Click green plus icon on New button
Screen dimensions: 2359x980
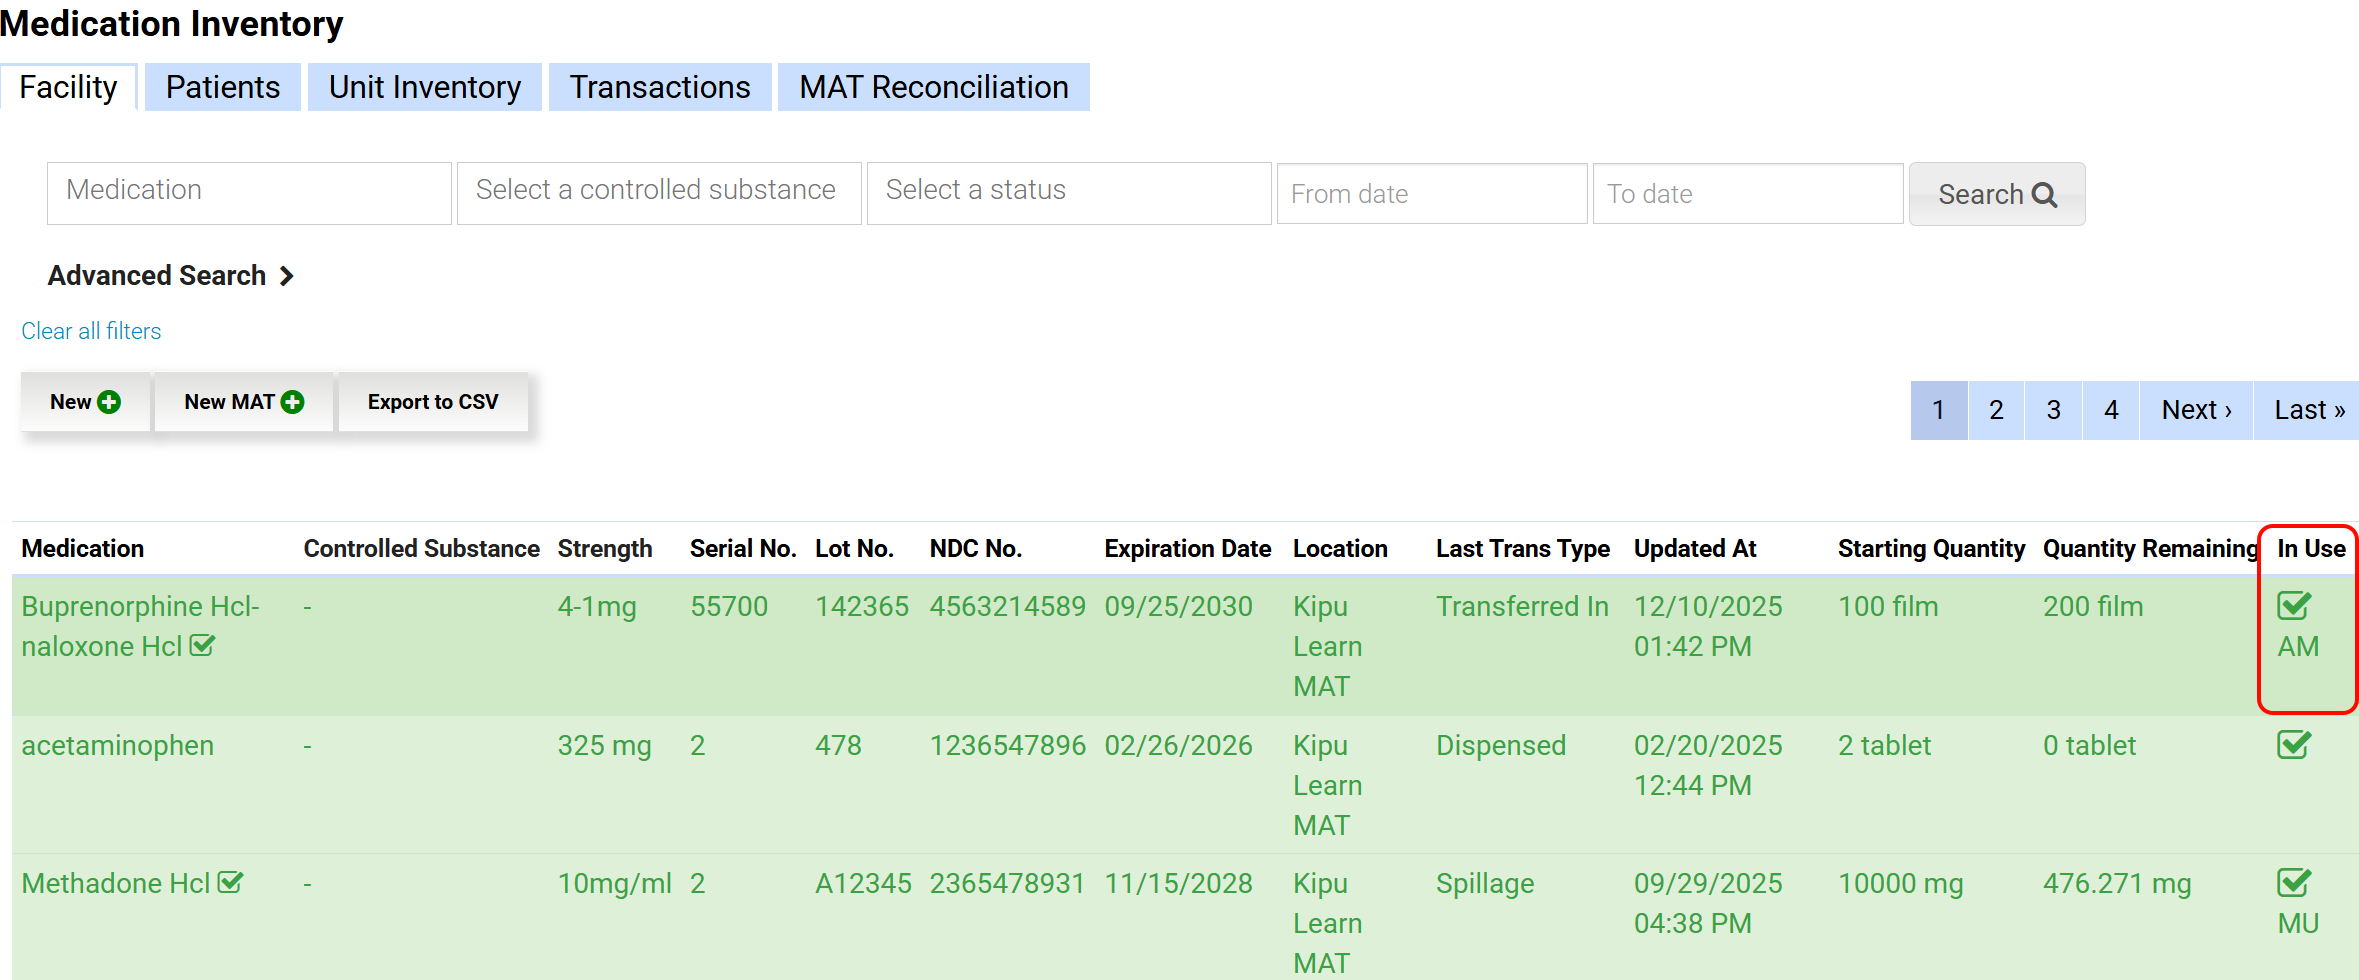coord(109,402)
